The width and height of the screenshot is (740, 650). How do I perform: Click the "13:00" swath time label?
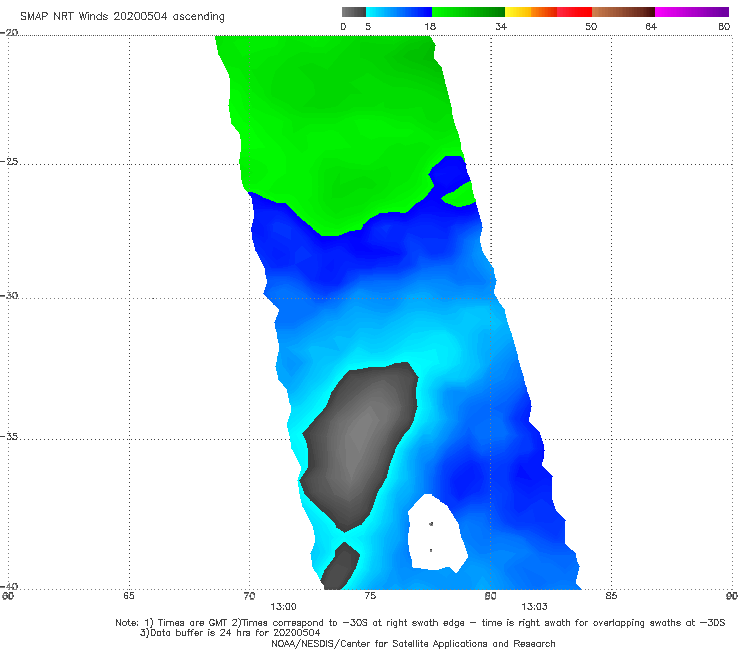pos(283,607)
